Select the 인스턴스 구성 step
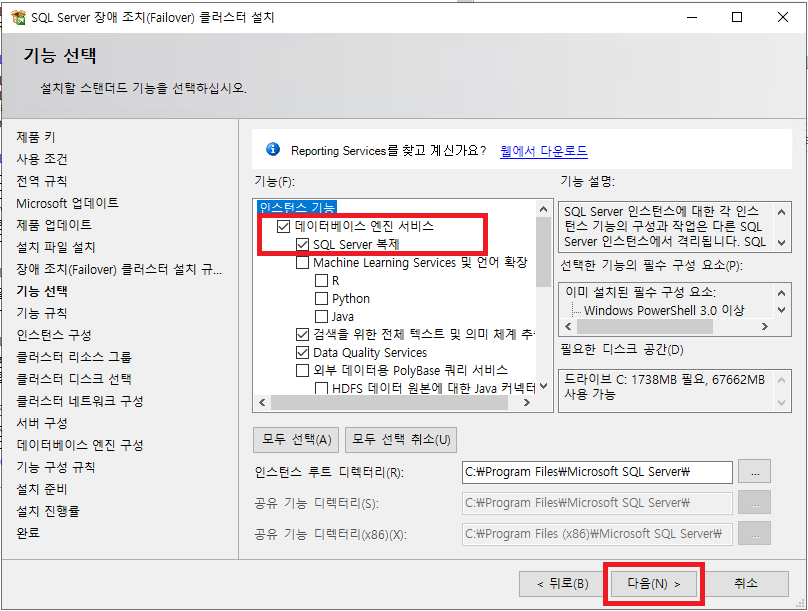808x611 pixels. click(x=54, y=335)
